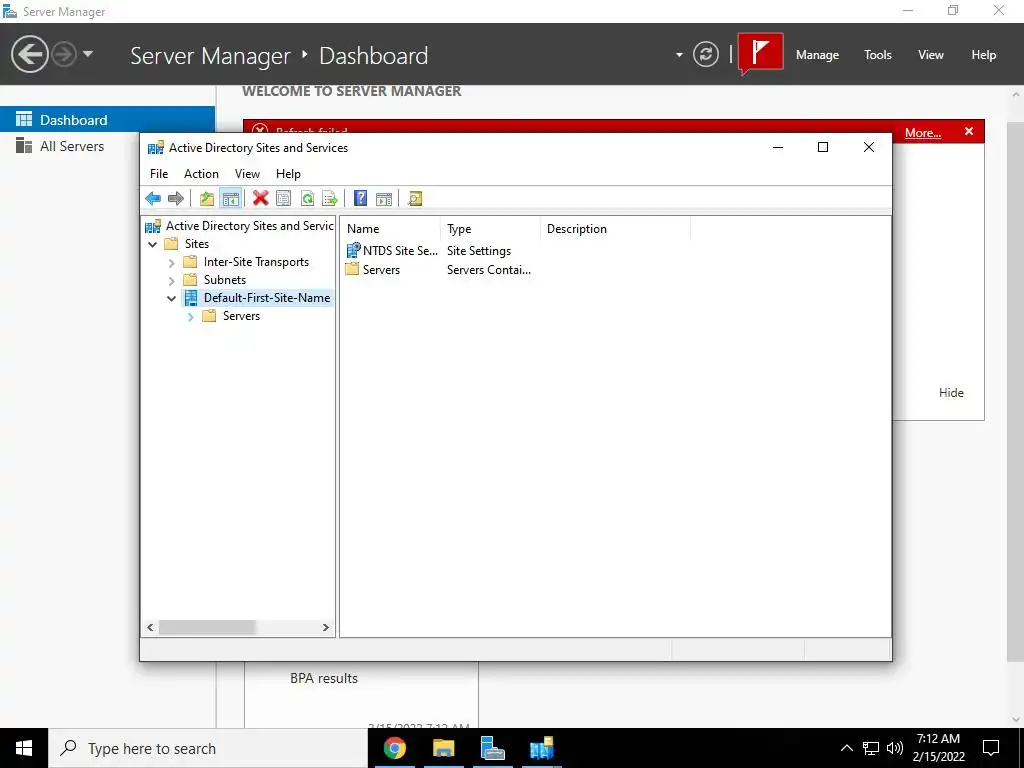Click the Sites and Services title bar icon
This screenshot has height=768, width=1024.
(x=155, y=148)
